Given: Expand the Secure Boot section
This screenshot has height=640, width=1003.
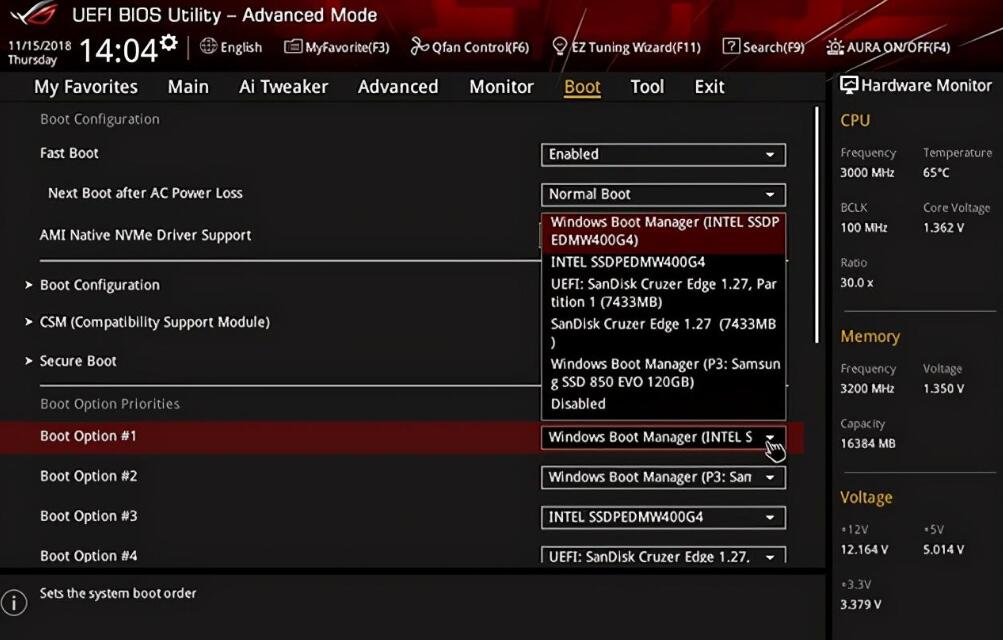Looking at the screenshot, I should click(78, 361).
